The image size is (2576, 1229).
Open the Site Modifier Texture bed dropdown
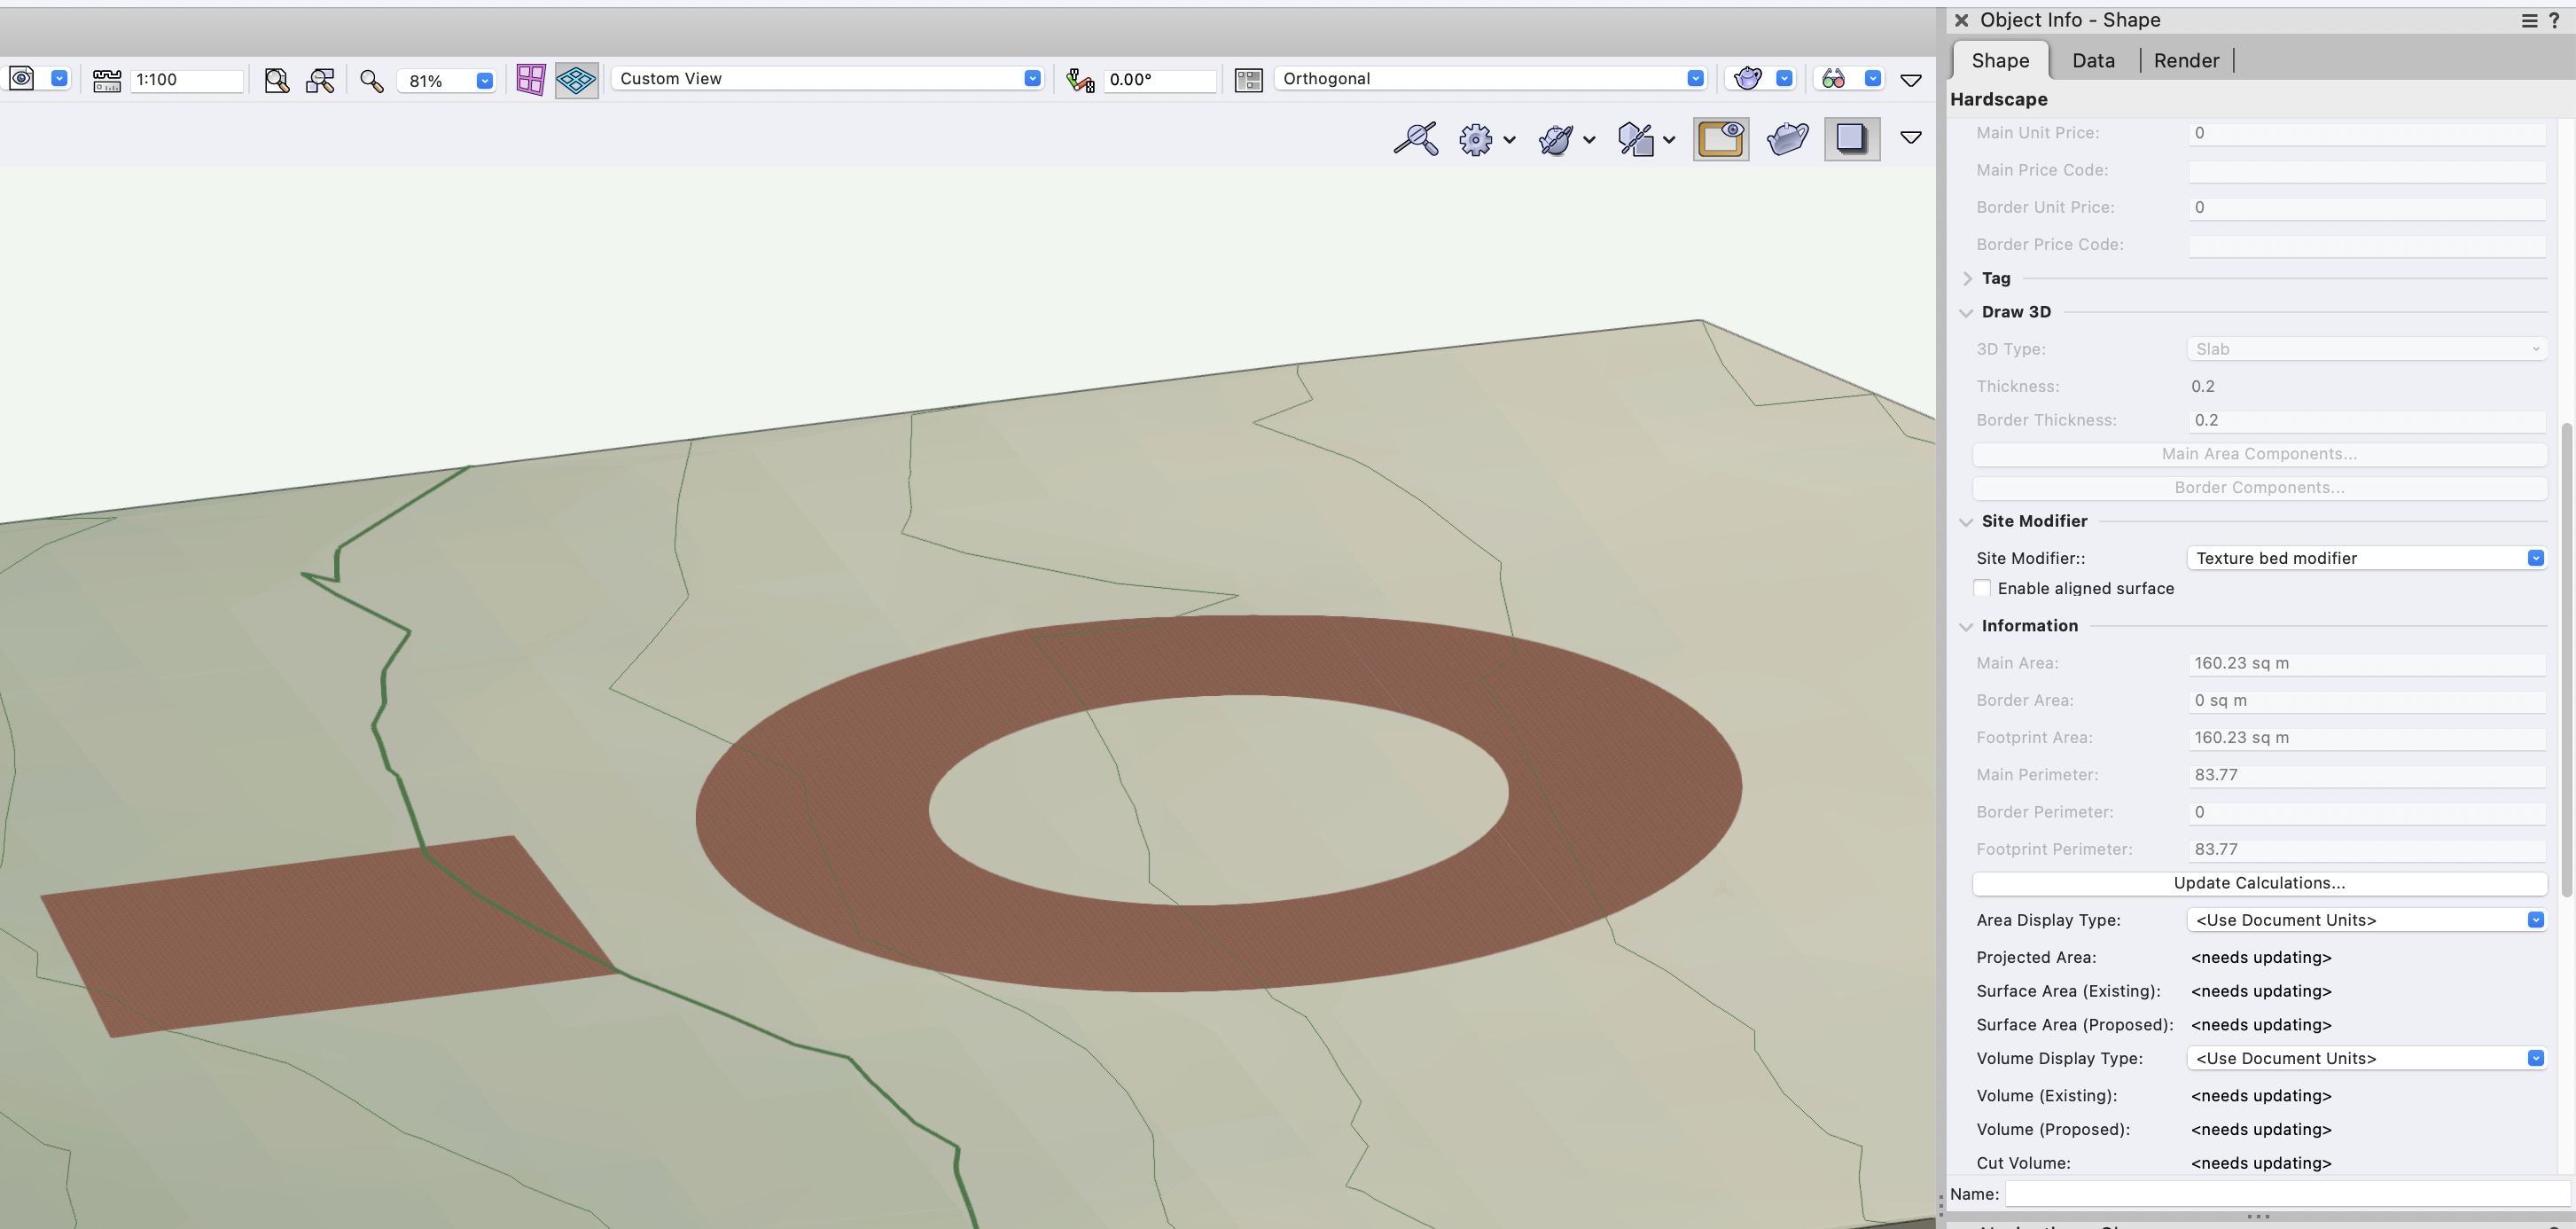point(2365,558)
